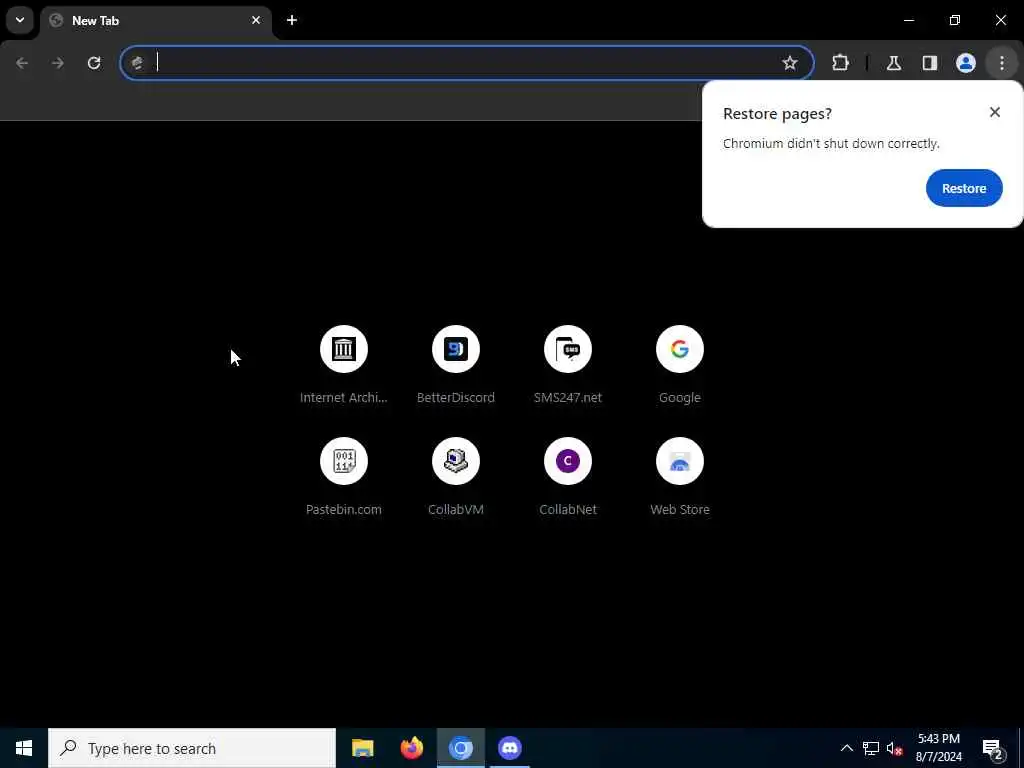Viewport: 1024px width, 768px height.
Task: Click the Chromium taskbar icon
Action: coord(461,748)
